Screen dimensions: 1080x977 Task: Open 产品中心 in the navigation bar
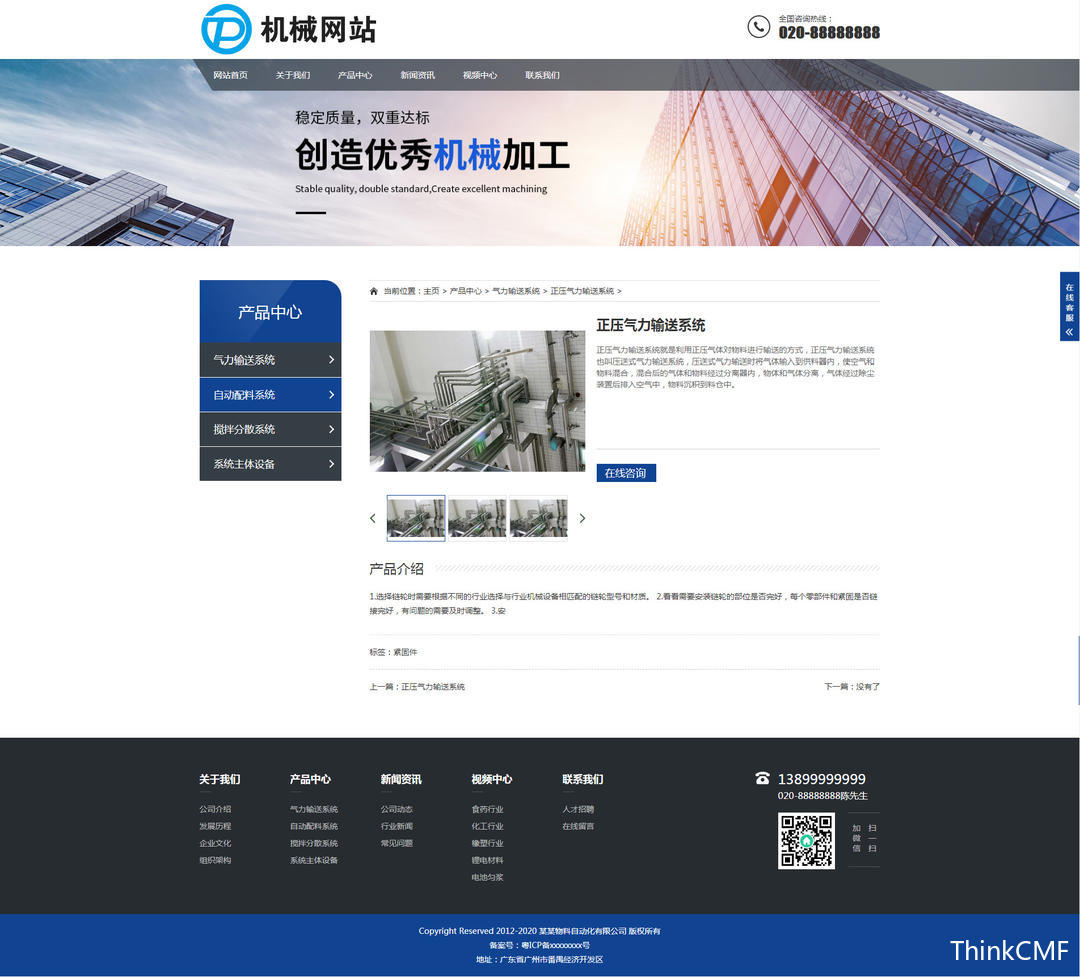[355, 75]
